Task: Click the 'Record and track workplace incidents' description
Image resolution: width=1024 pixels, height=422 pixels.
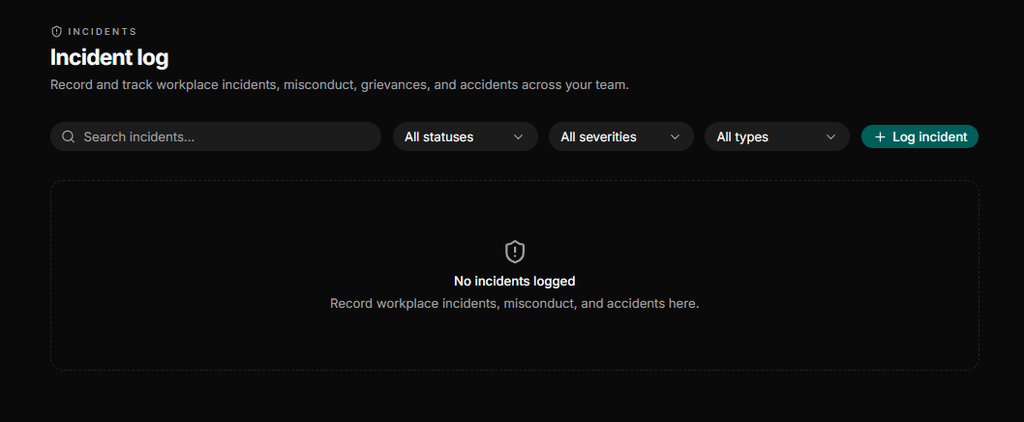Action: (x=340, y=86)
